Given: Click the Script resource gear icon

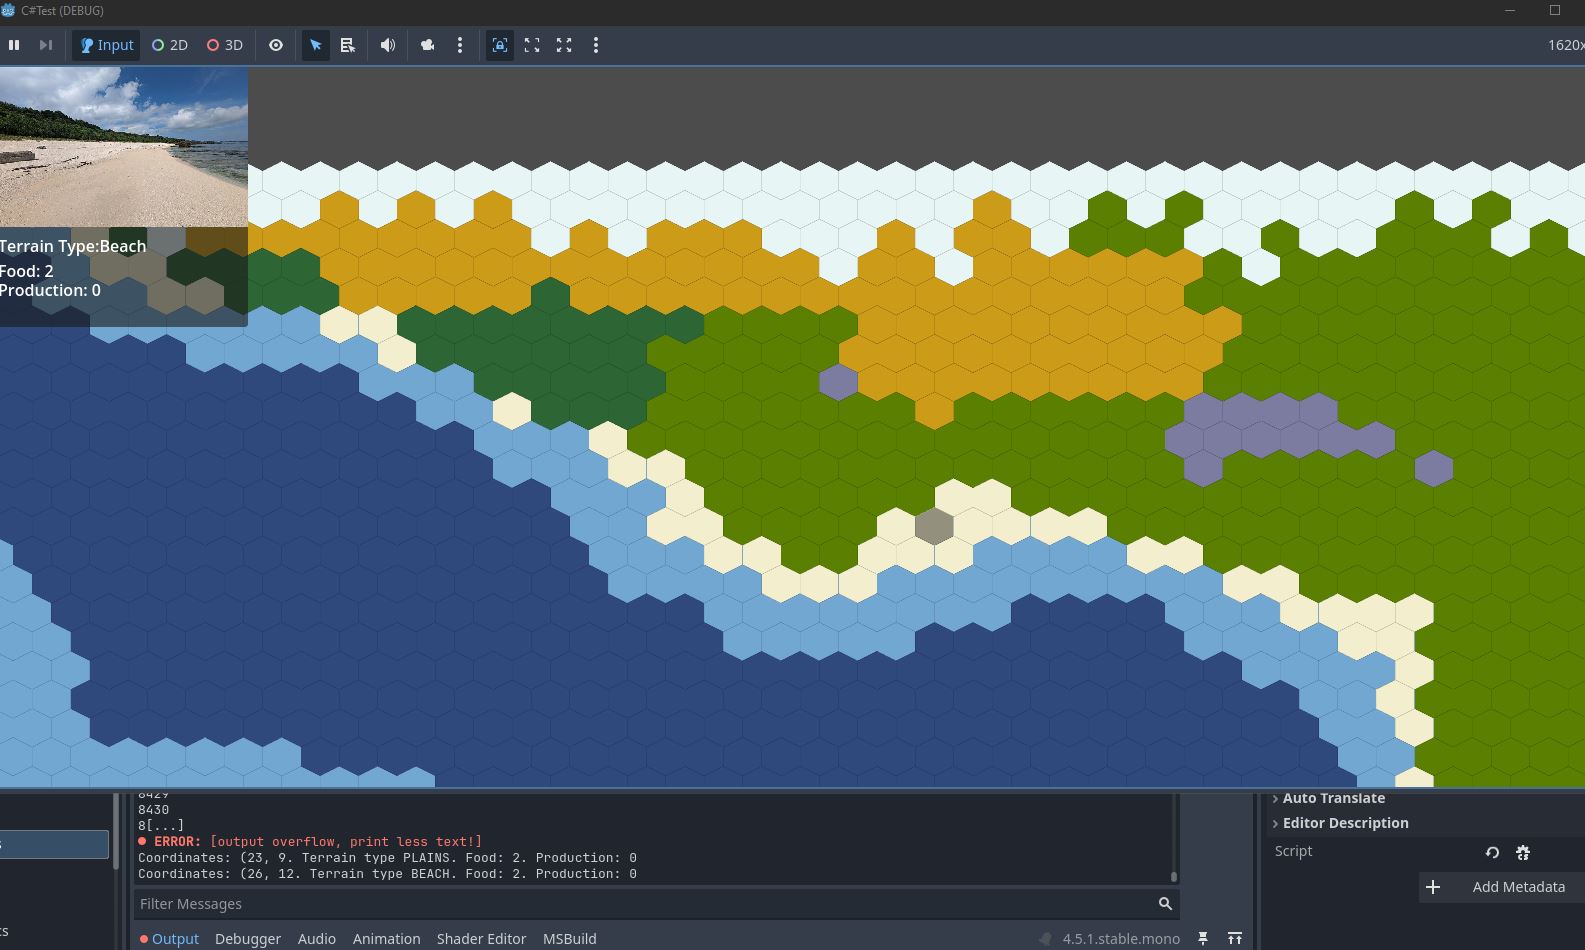Looking at the screenshot, I should pyautogui.click(x=1523, y=853).
